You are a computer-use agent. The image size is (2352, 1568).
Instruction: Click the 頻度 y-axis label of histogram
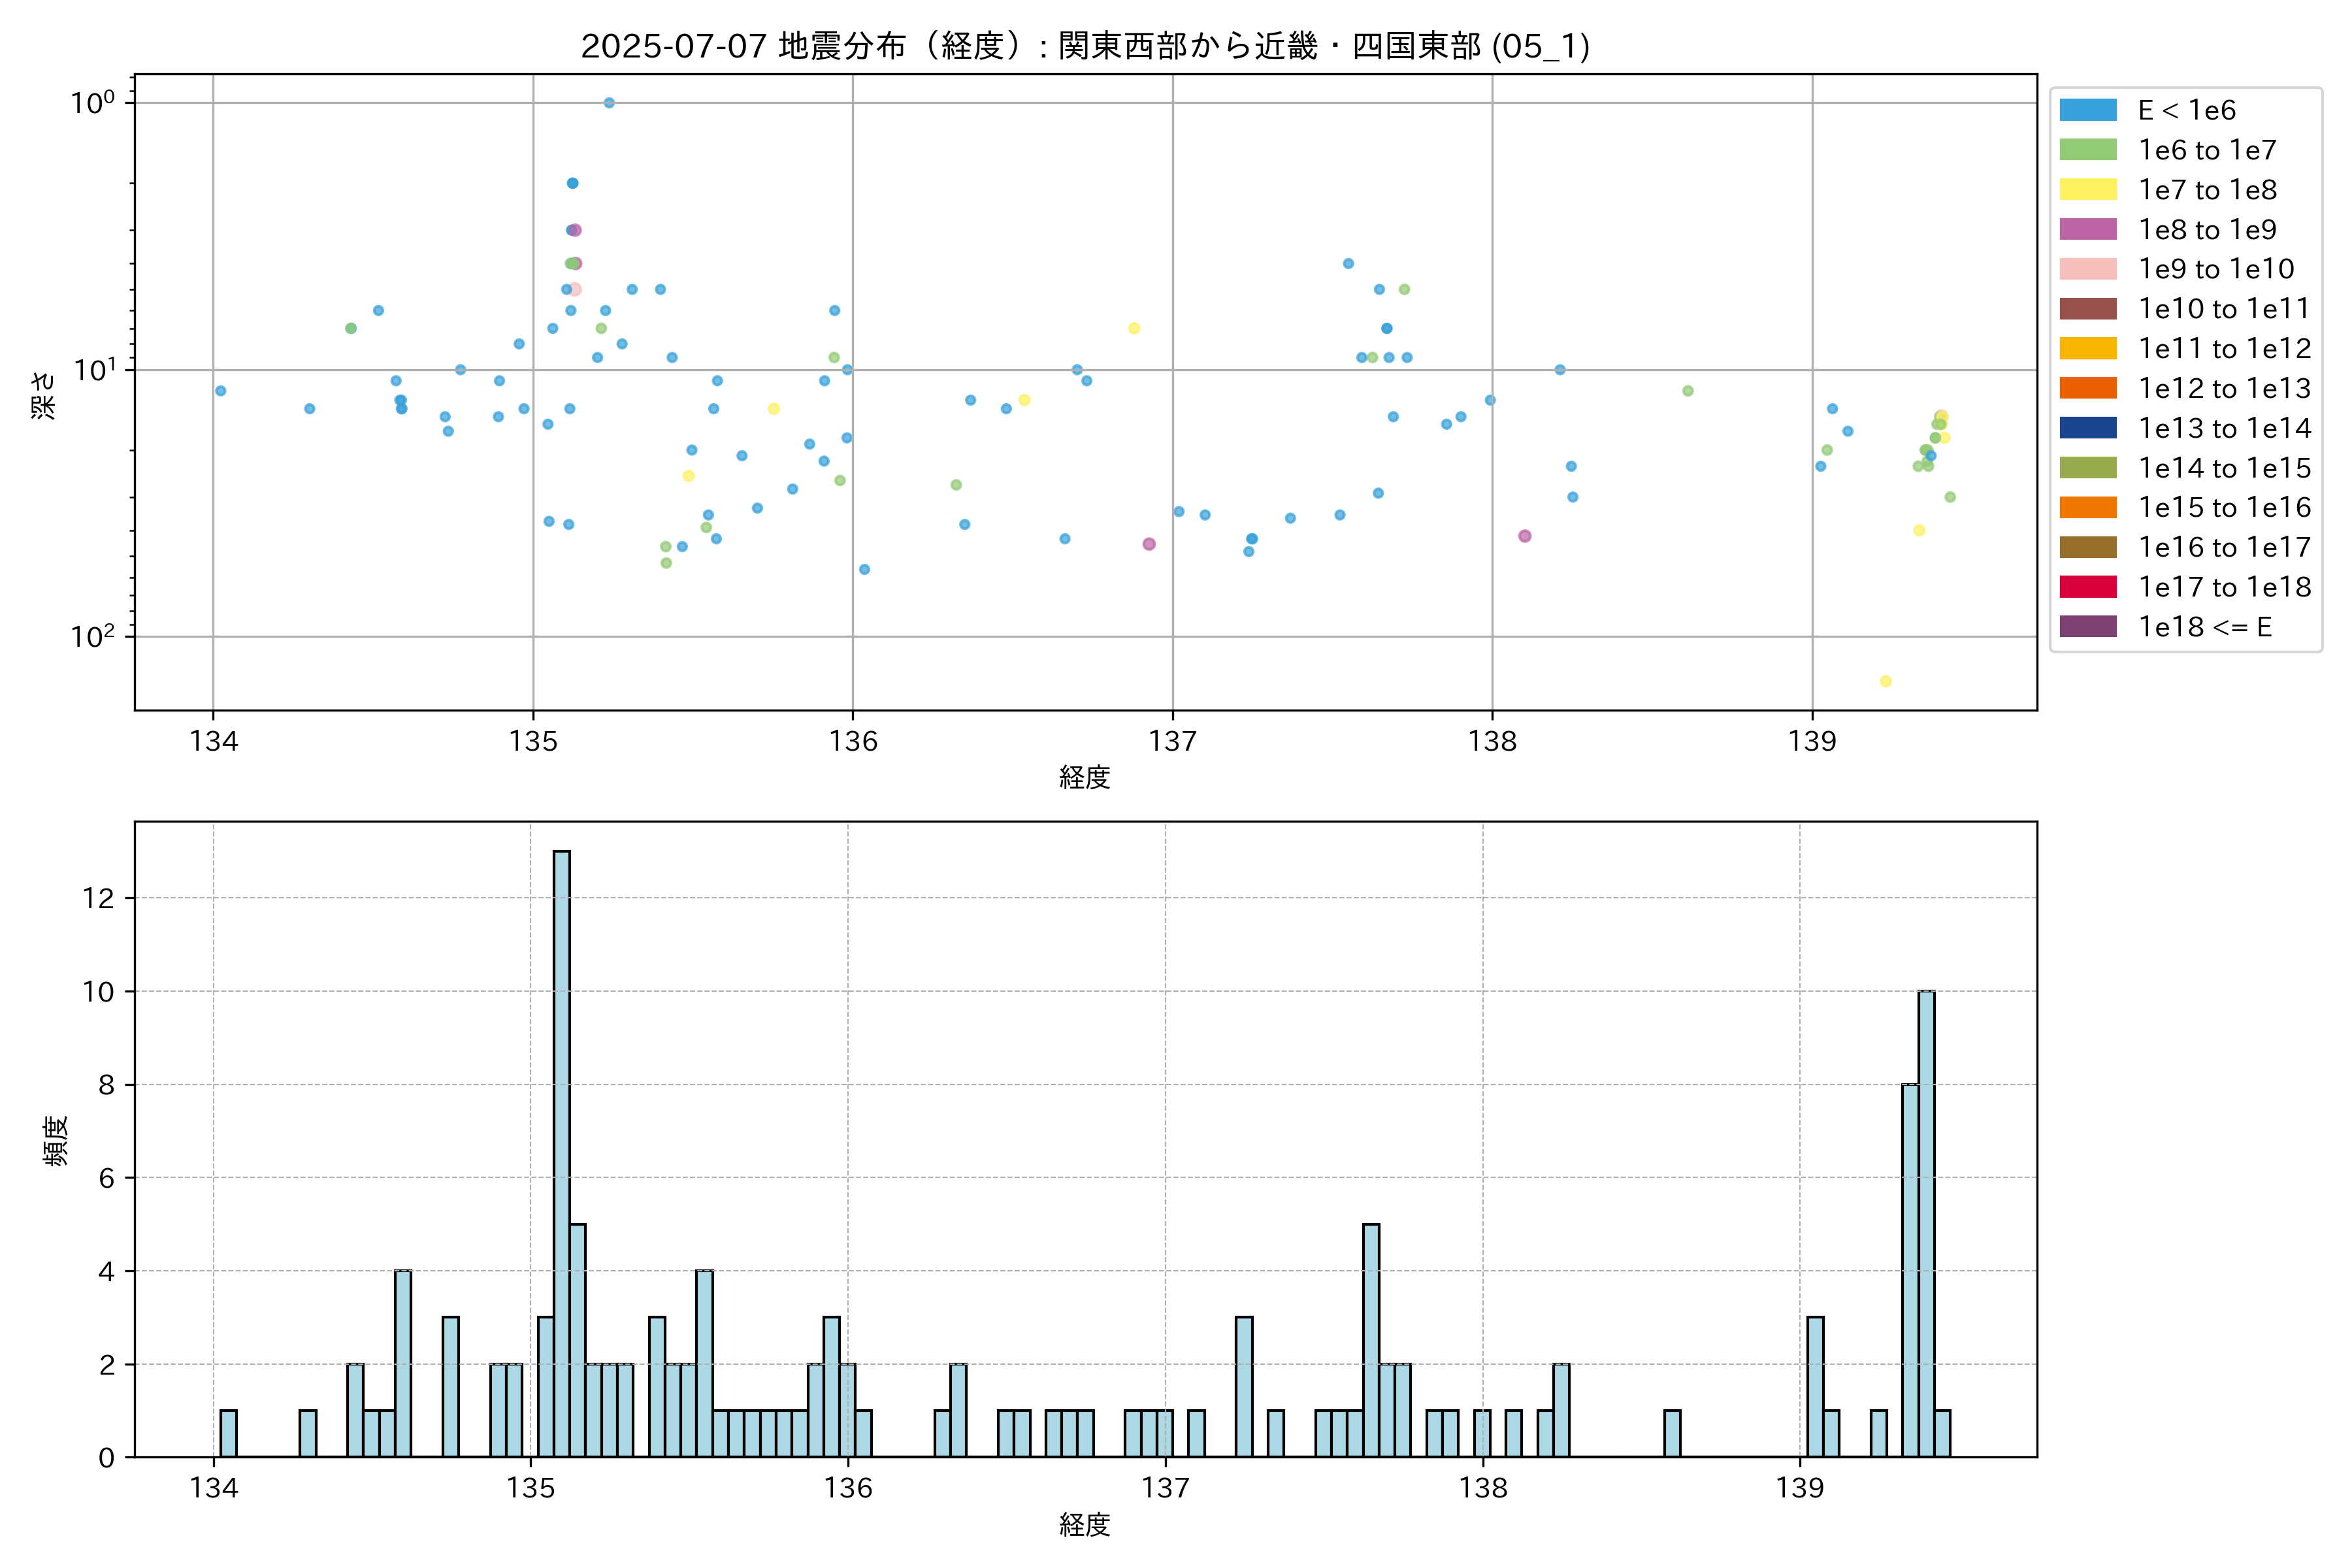pyautogui.click(x=56, y=1140)
